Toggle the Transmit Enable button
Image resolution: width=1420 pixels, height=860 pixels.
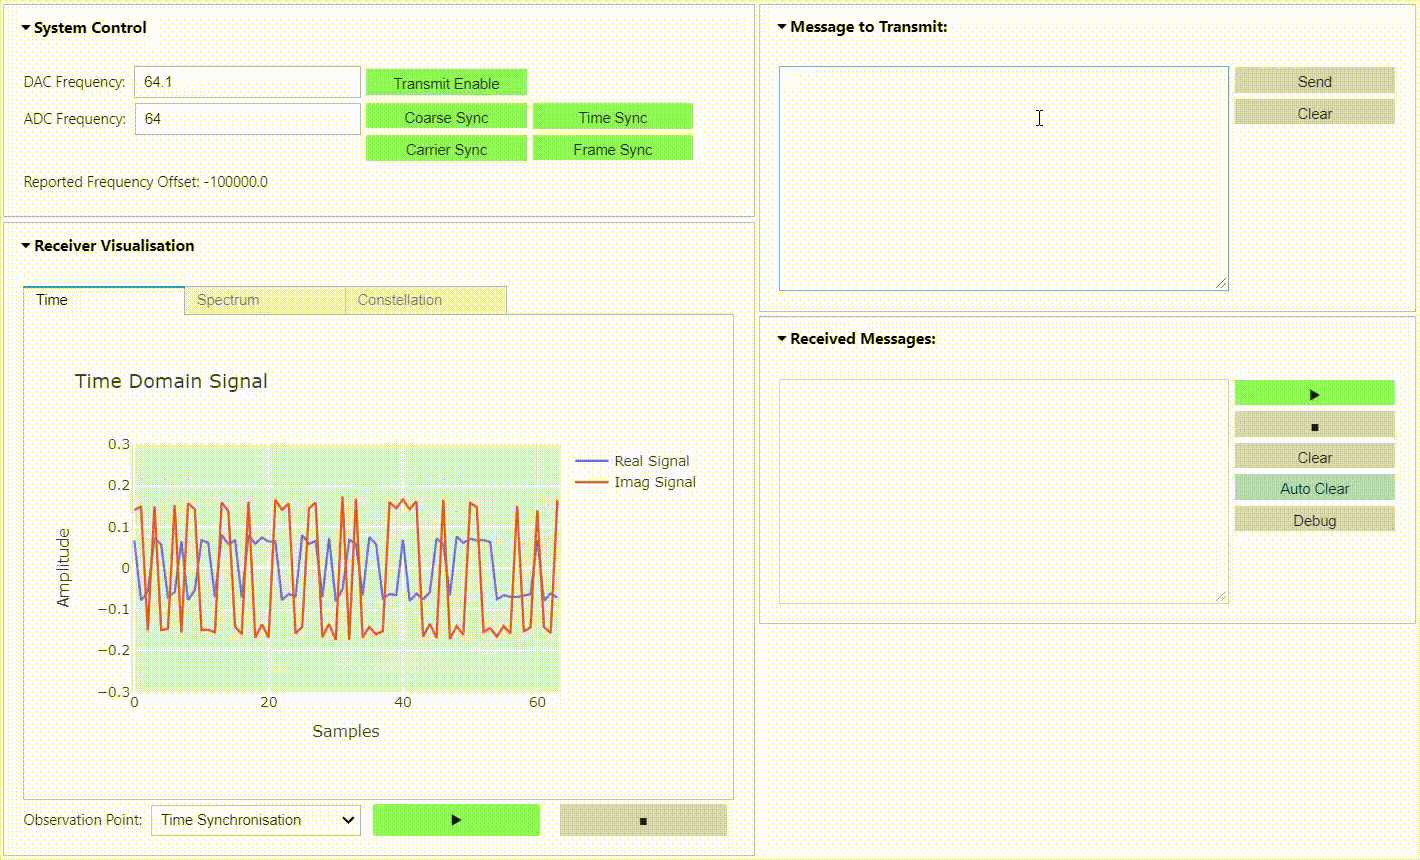click(x=446, y=83)
